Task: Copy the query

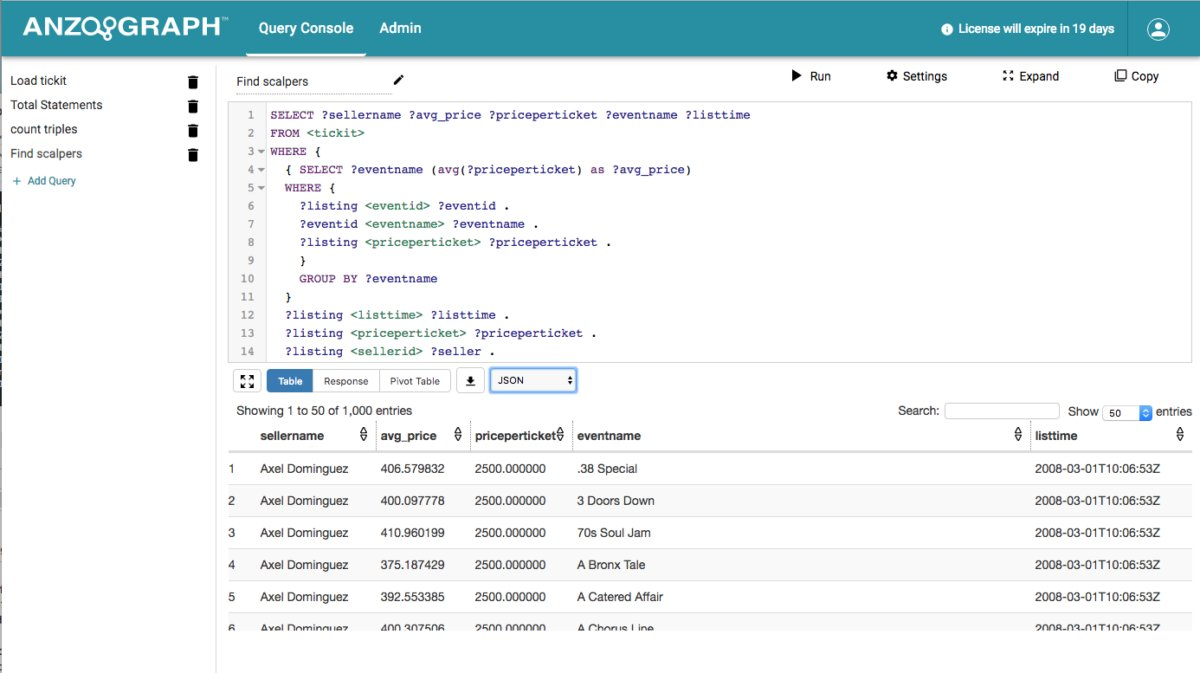Action: (x=1137, y=76)
